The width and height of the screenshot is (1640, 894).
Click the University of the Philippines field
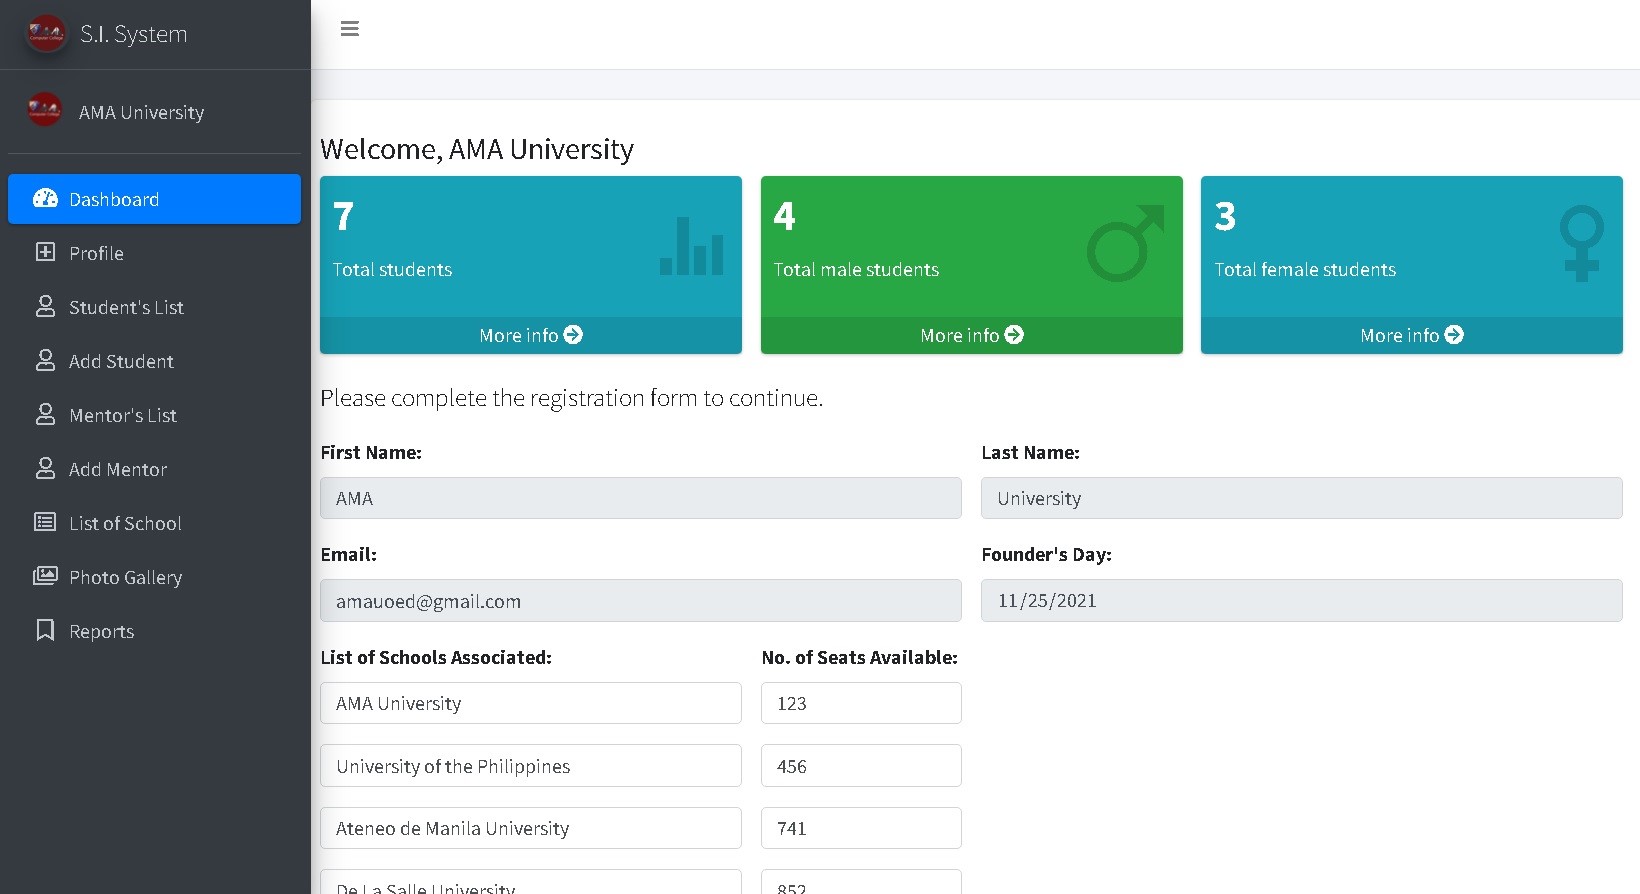pos(530,766)
